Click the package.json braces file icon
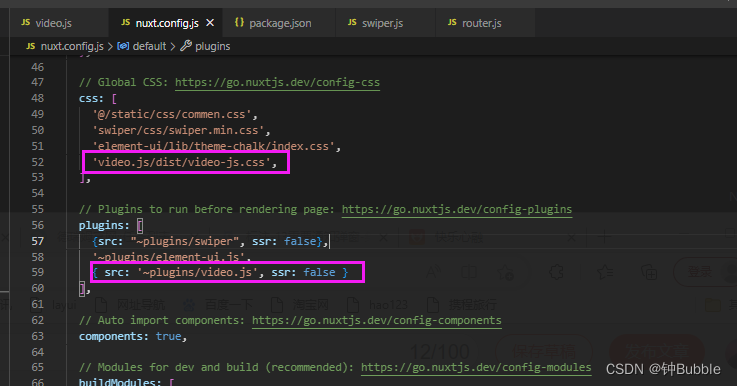The width and height of the screenshot is (737, 386). click(239, 23)
